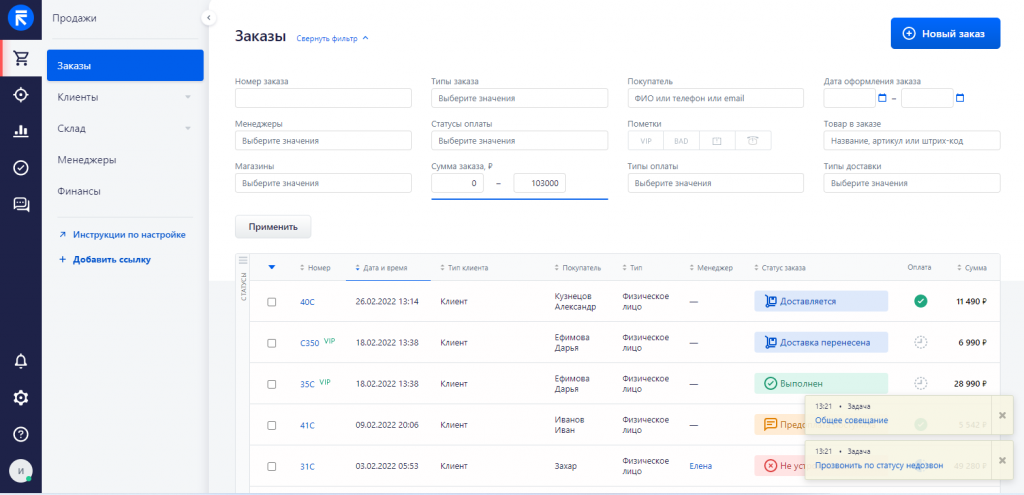The image size is (1024, 495).
Task: Select the checkbox for order 35C
Action: pos(271,384)
